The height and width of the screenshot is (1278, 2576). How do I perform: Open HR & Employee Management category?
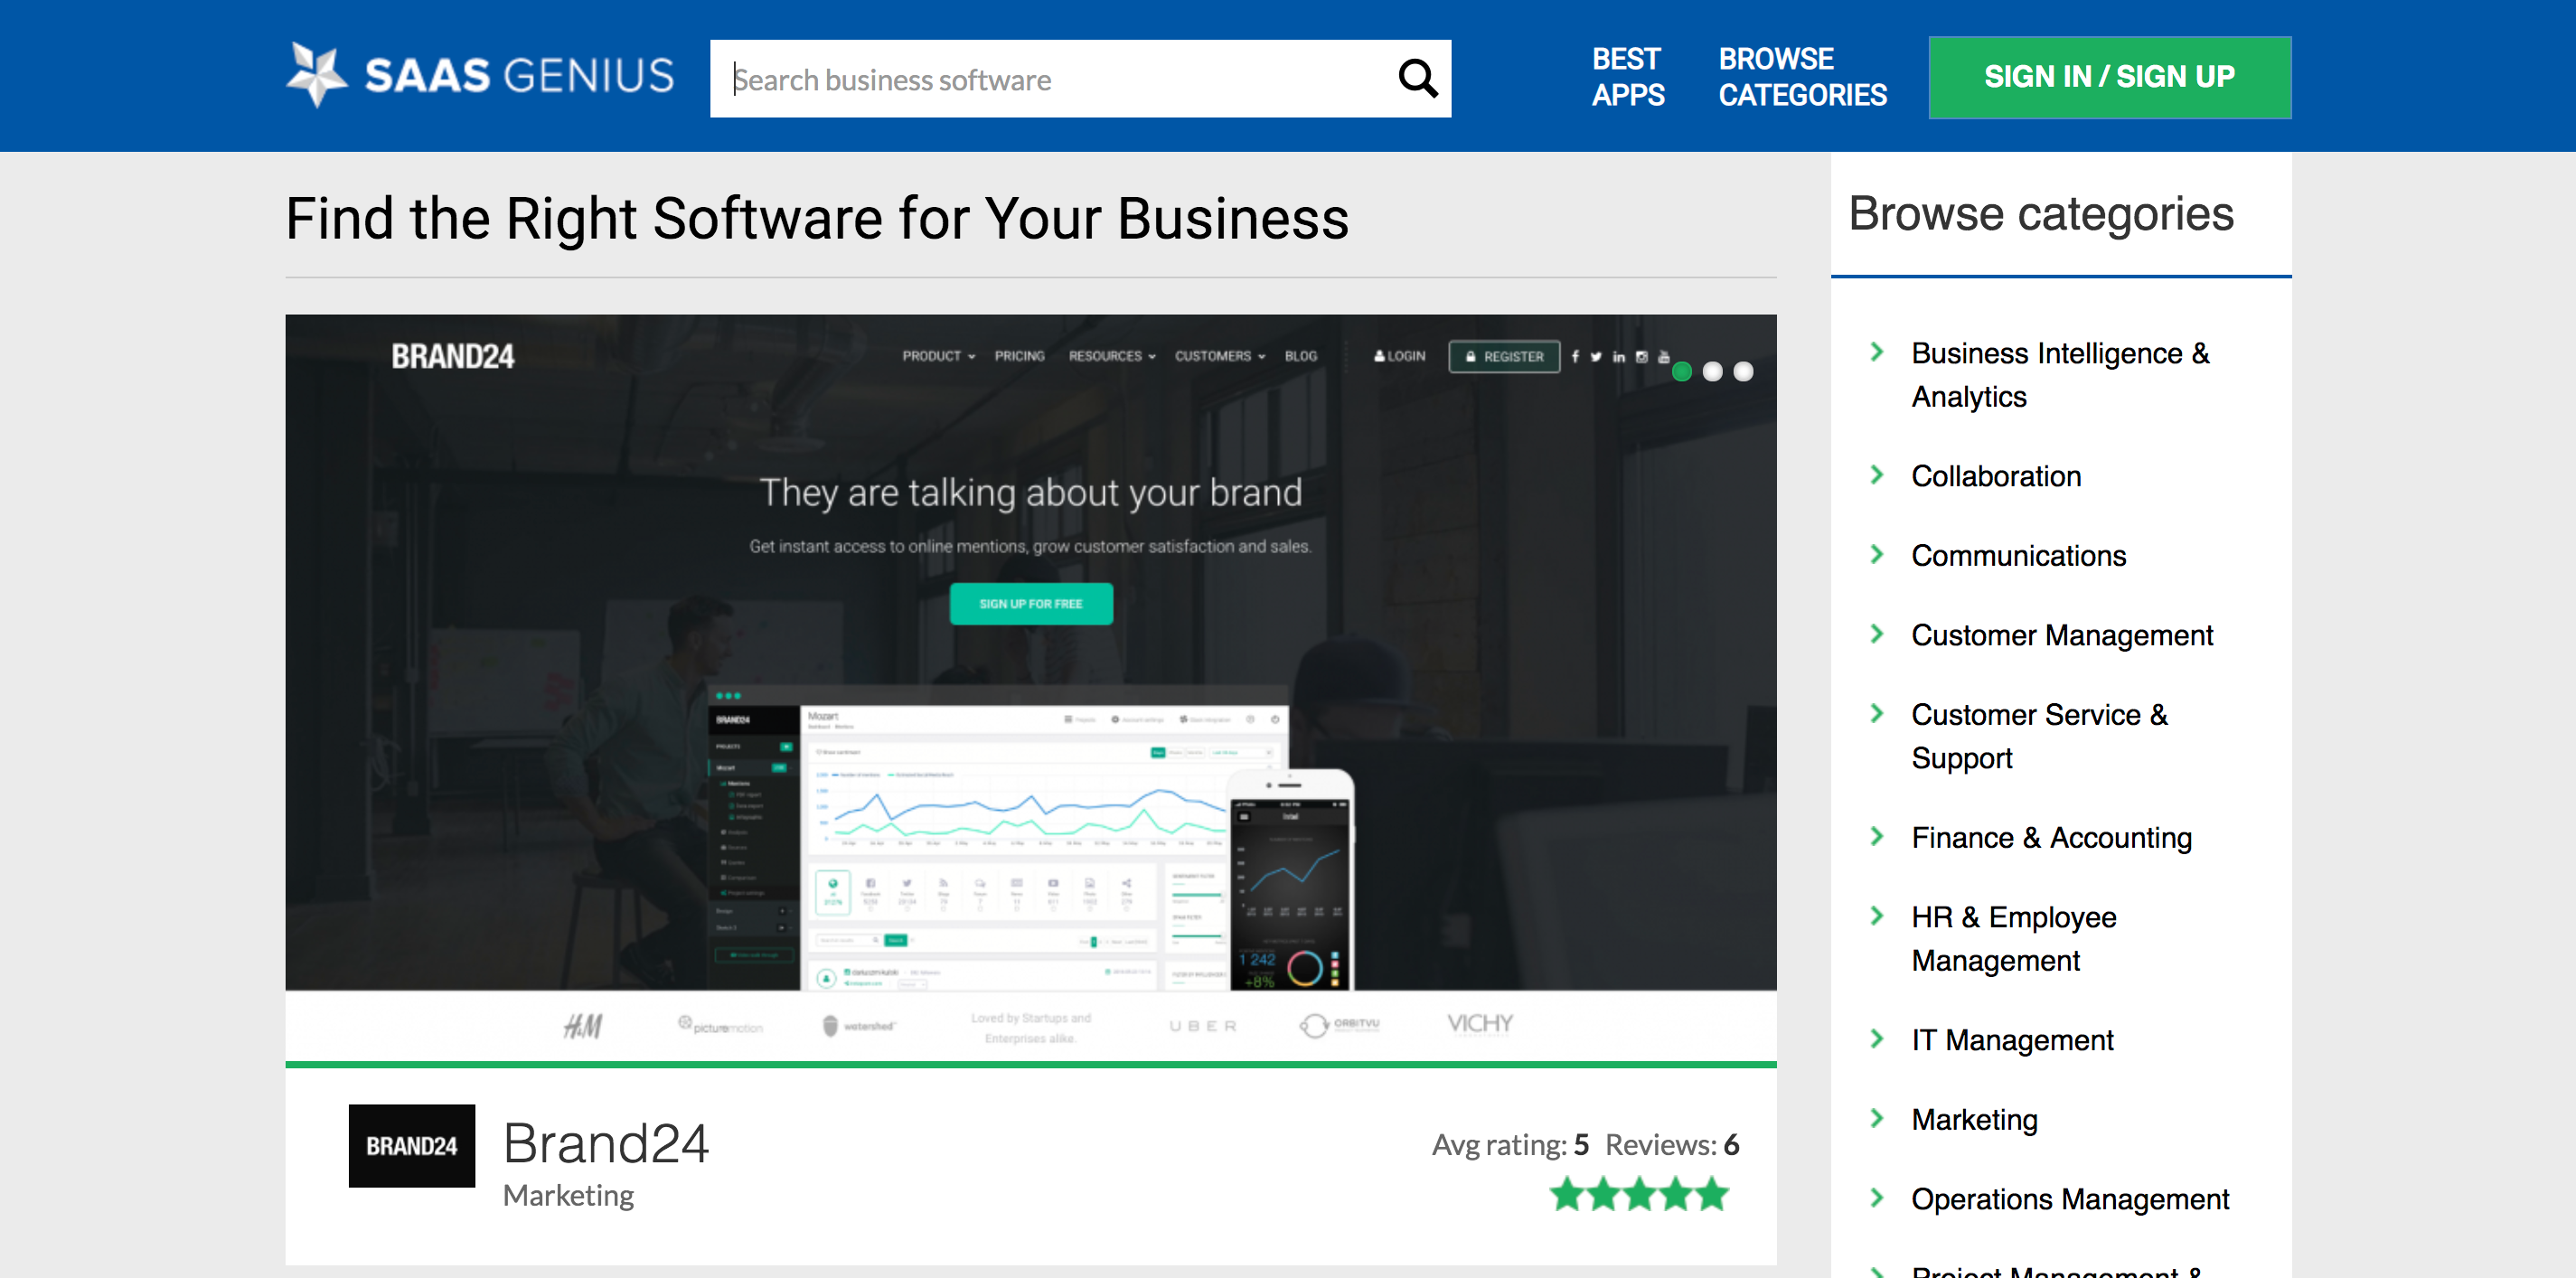[x=2013, y=939]
